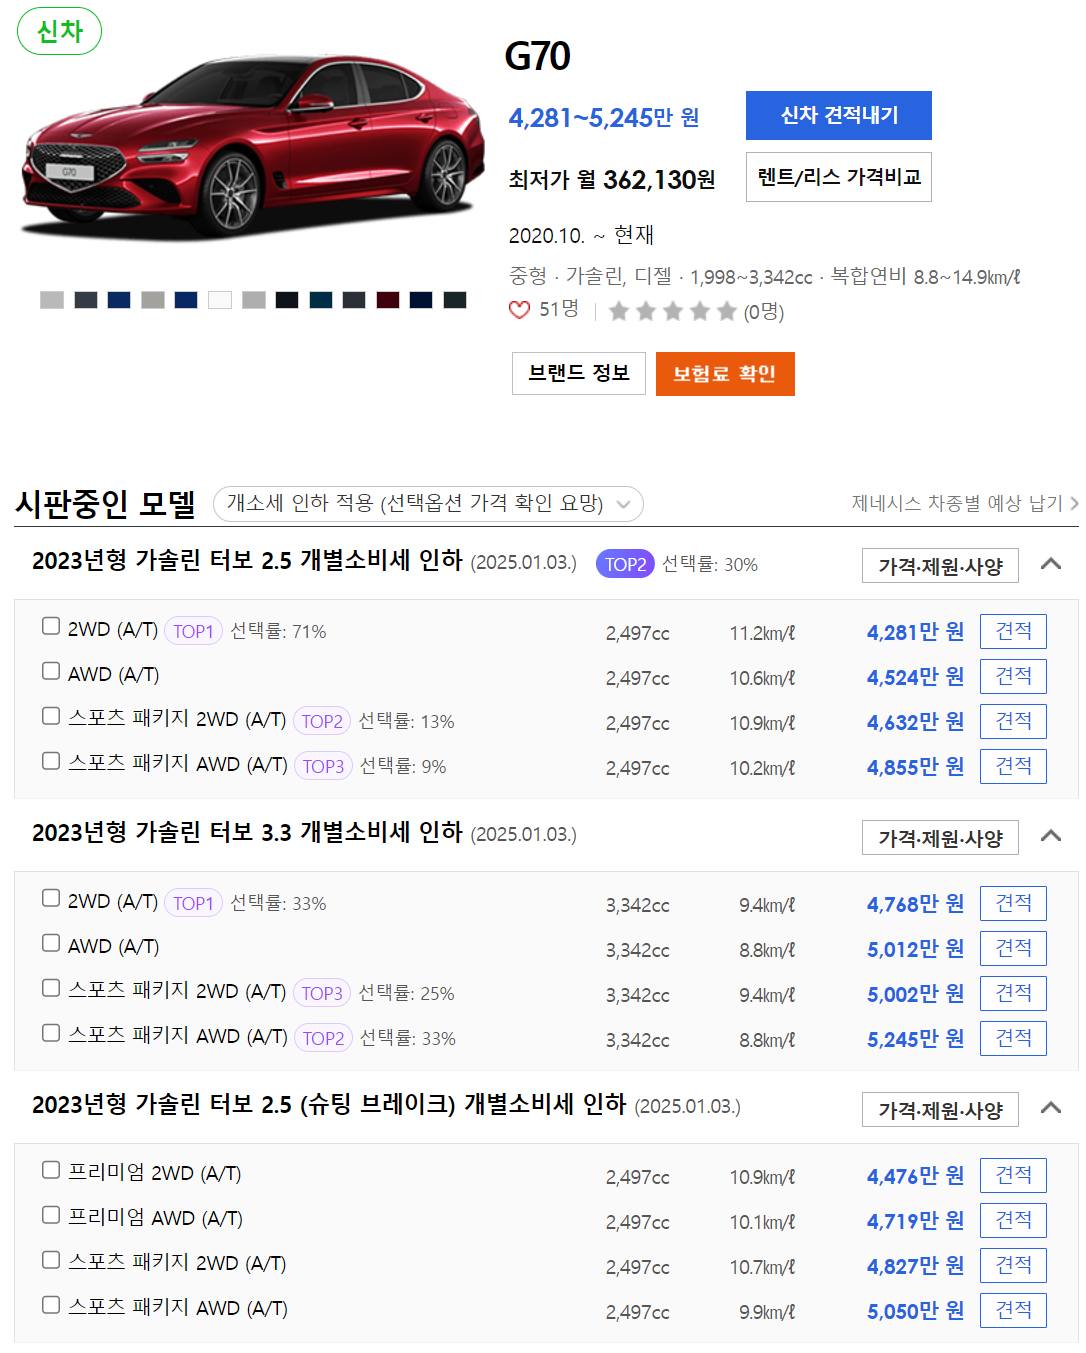Tick checkbox for 2.5 터보 2WD (A/T) 4,281만 원
This screenshot has width=1086, height=1353.
tap(51, 626)
